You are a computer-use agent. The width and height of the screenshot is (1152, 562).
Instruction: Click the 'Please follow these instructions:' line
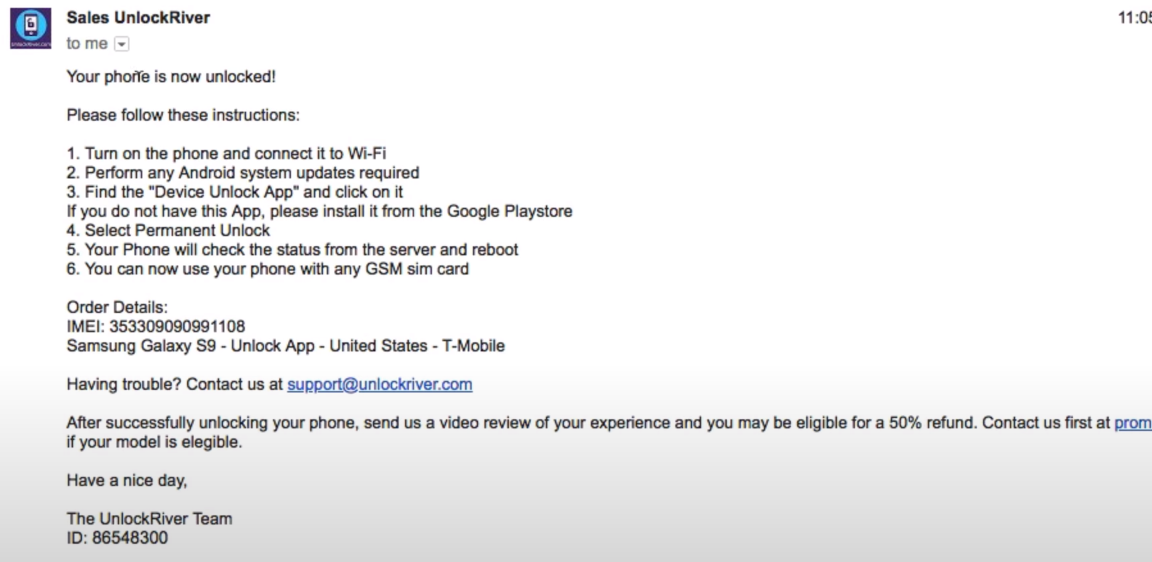coord(183,115)
